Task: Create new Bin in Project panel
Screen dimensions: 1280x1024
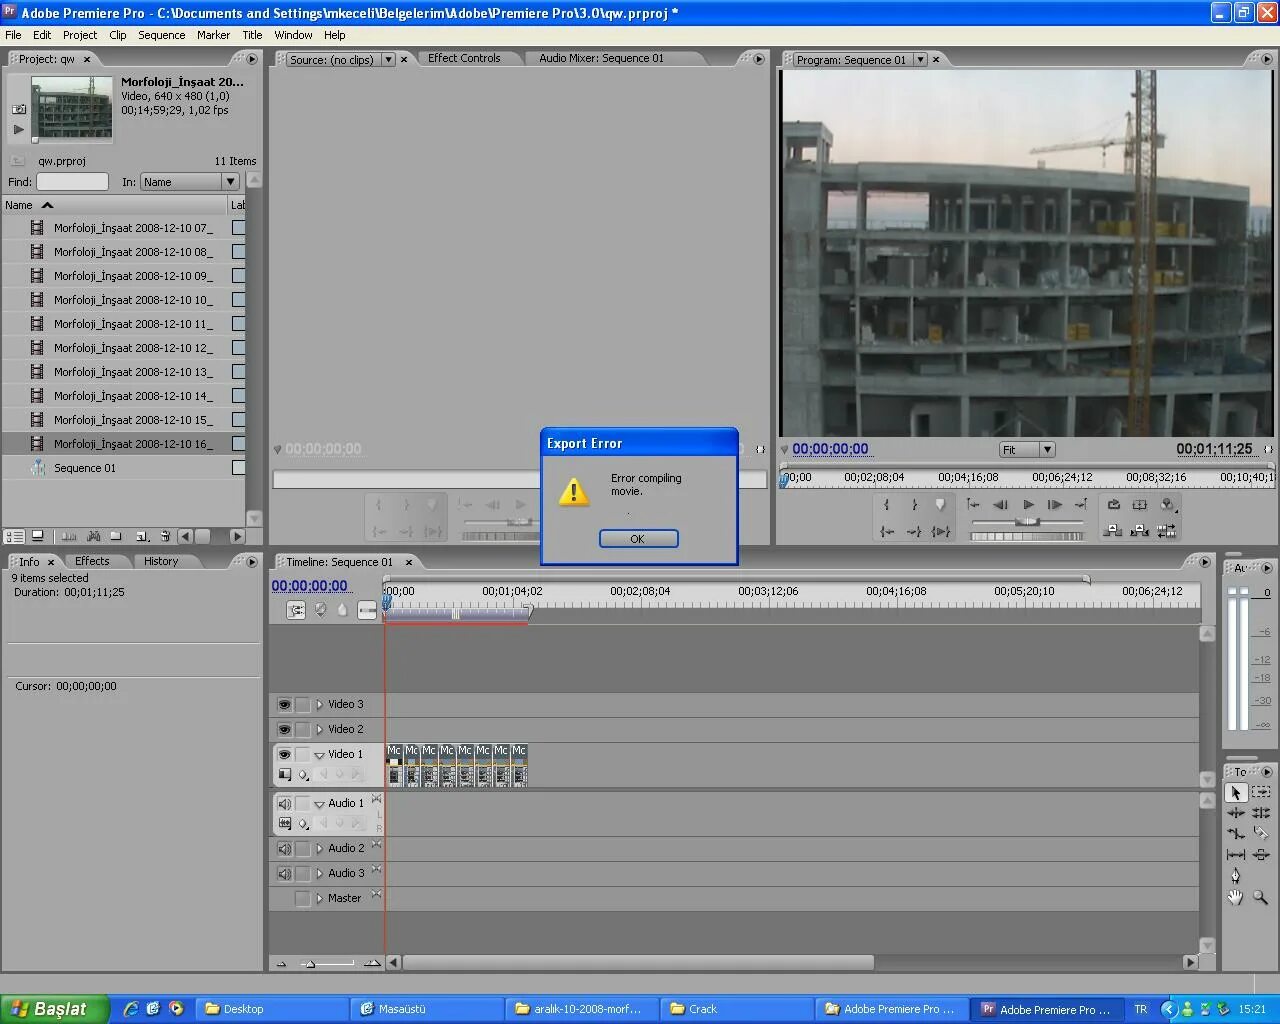Action: (116, 536)
